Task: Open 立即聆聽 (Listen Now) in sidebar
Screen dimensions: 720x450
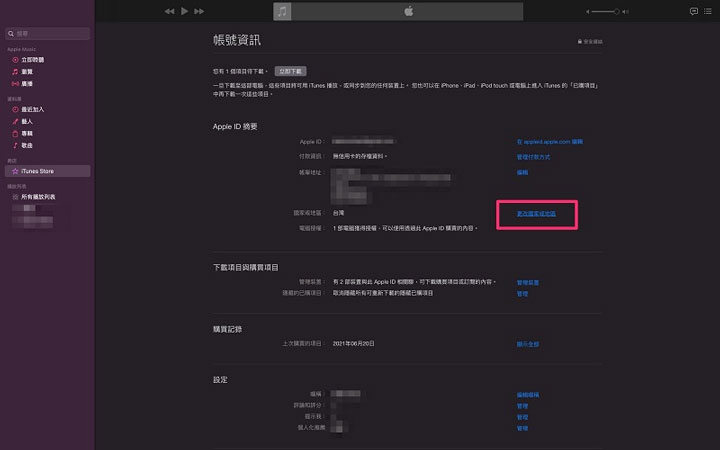Action: 33,60
